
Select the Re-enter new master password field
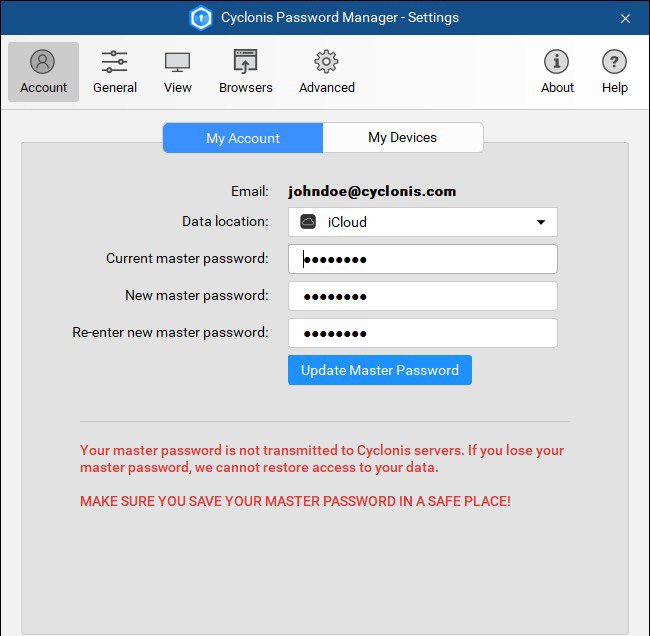coord(422,333)
